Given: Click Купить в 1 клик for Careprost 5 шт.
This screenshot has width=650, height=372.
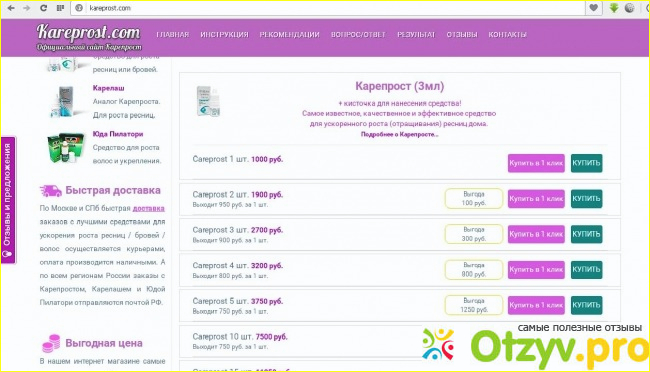Looking at the screenshot, I should [x=536, y=305].
